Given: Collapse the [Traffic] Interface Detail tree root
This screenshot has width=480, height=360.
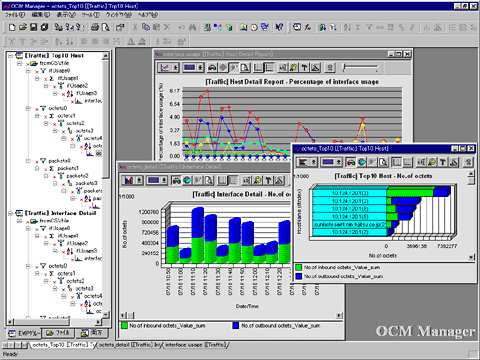Looking at the screenshot, I should tap(10, 213).
